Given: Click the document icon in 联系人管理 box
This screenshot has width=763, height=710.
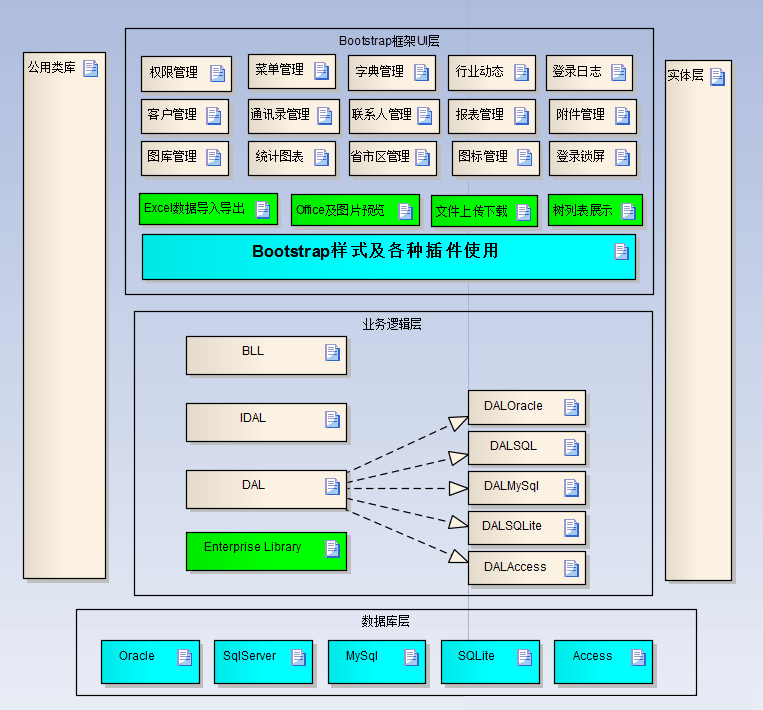Looking at the screenshot, I should (425, 116).
